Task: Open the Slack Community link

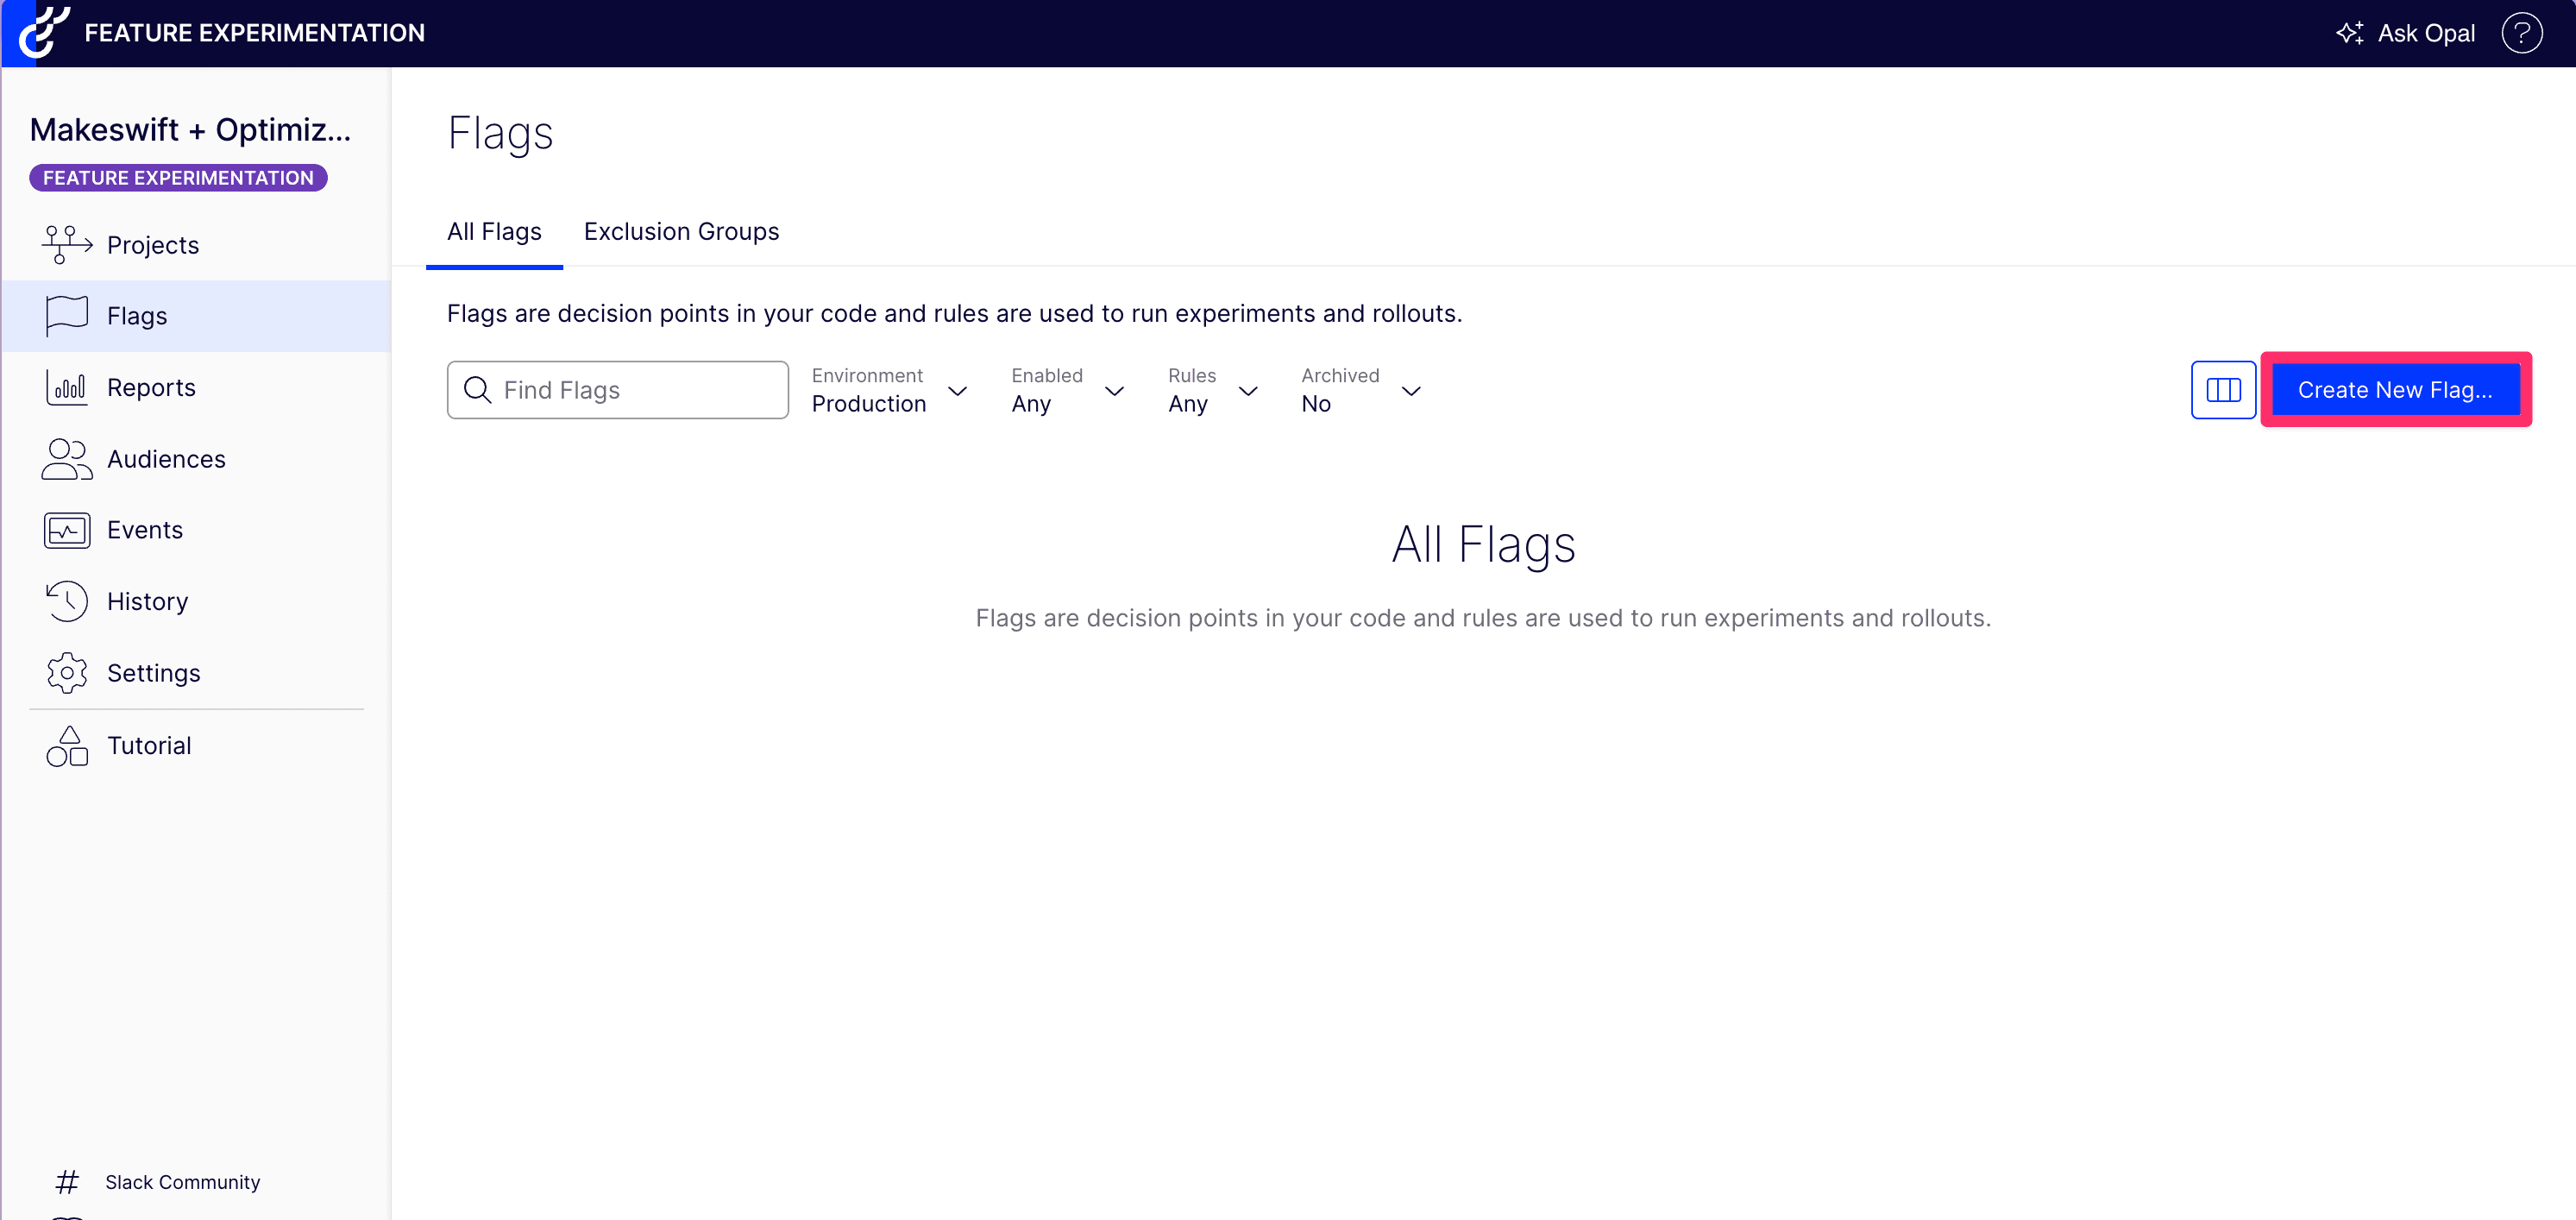Action: (182, 1182)
